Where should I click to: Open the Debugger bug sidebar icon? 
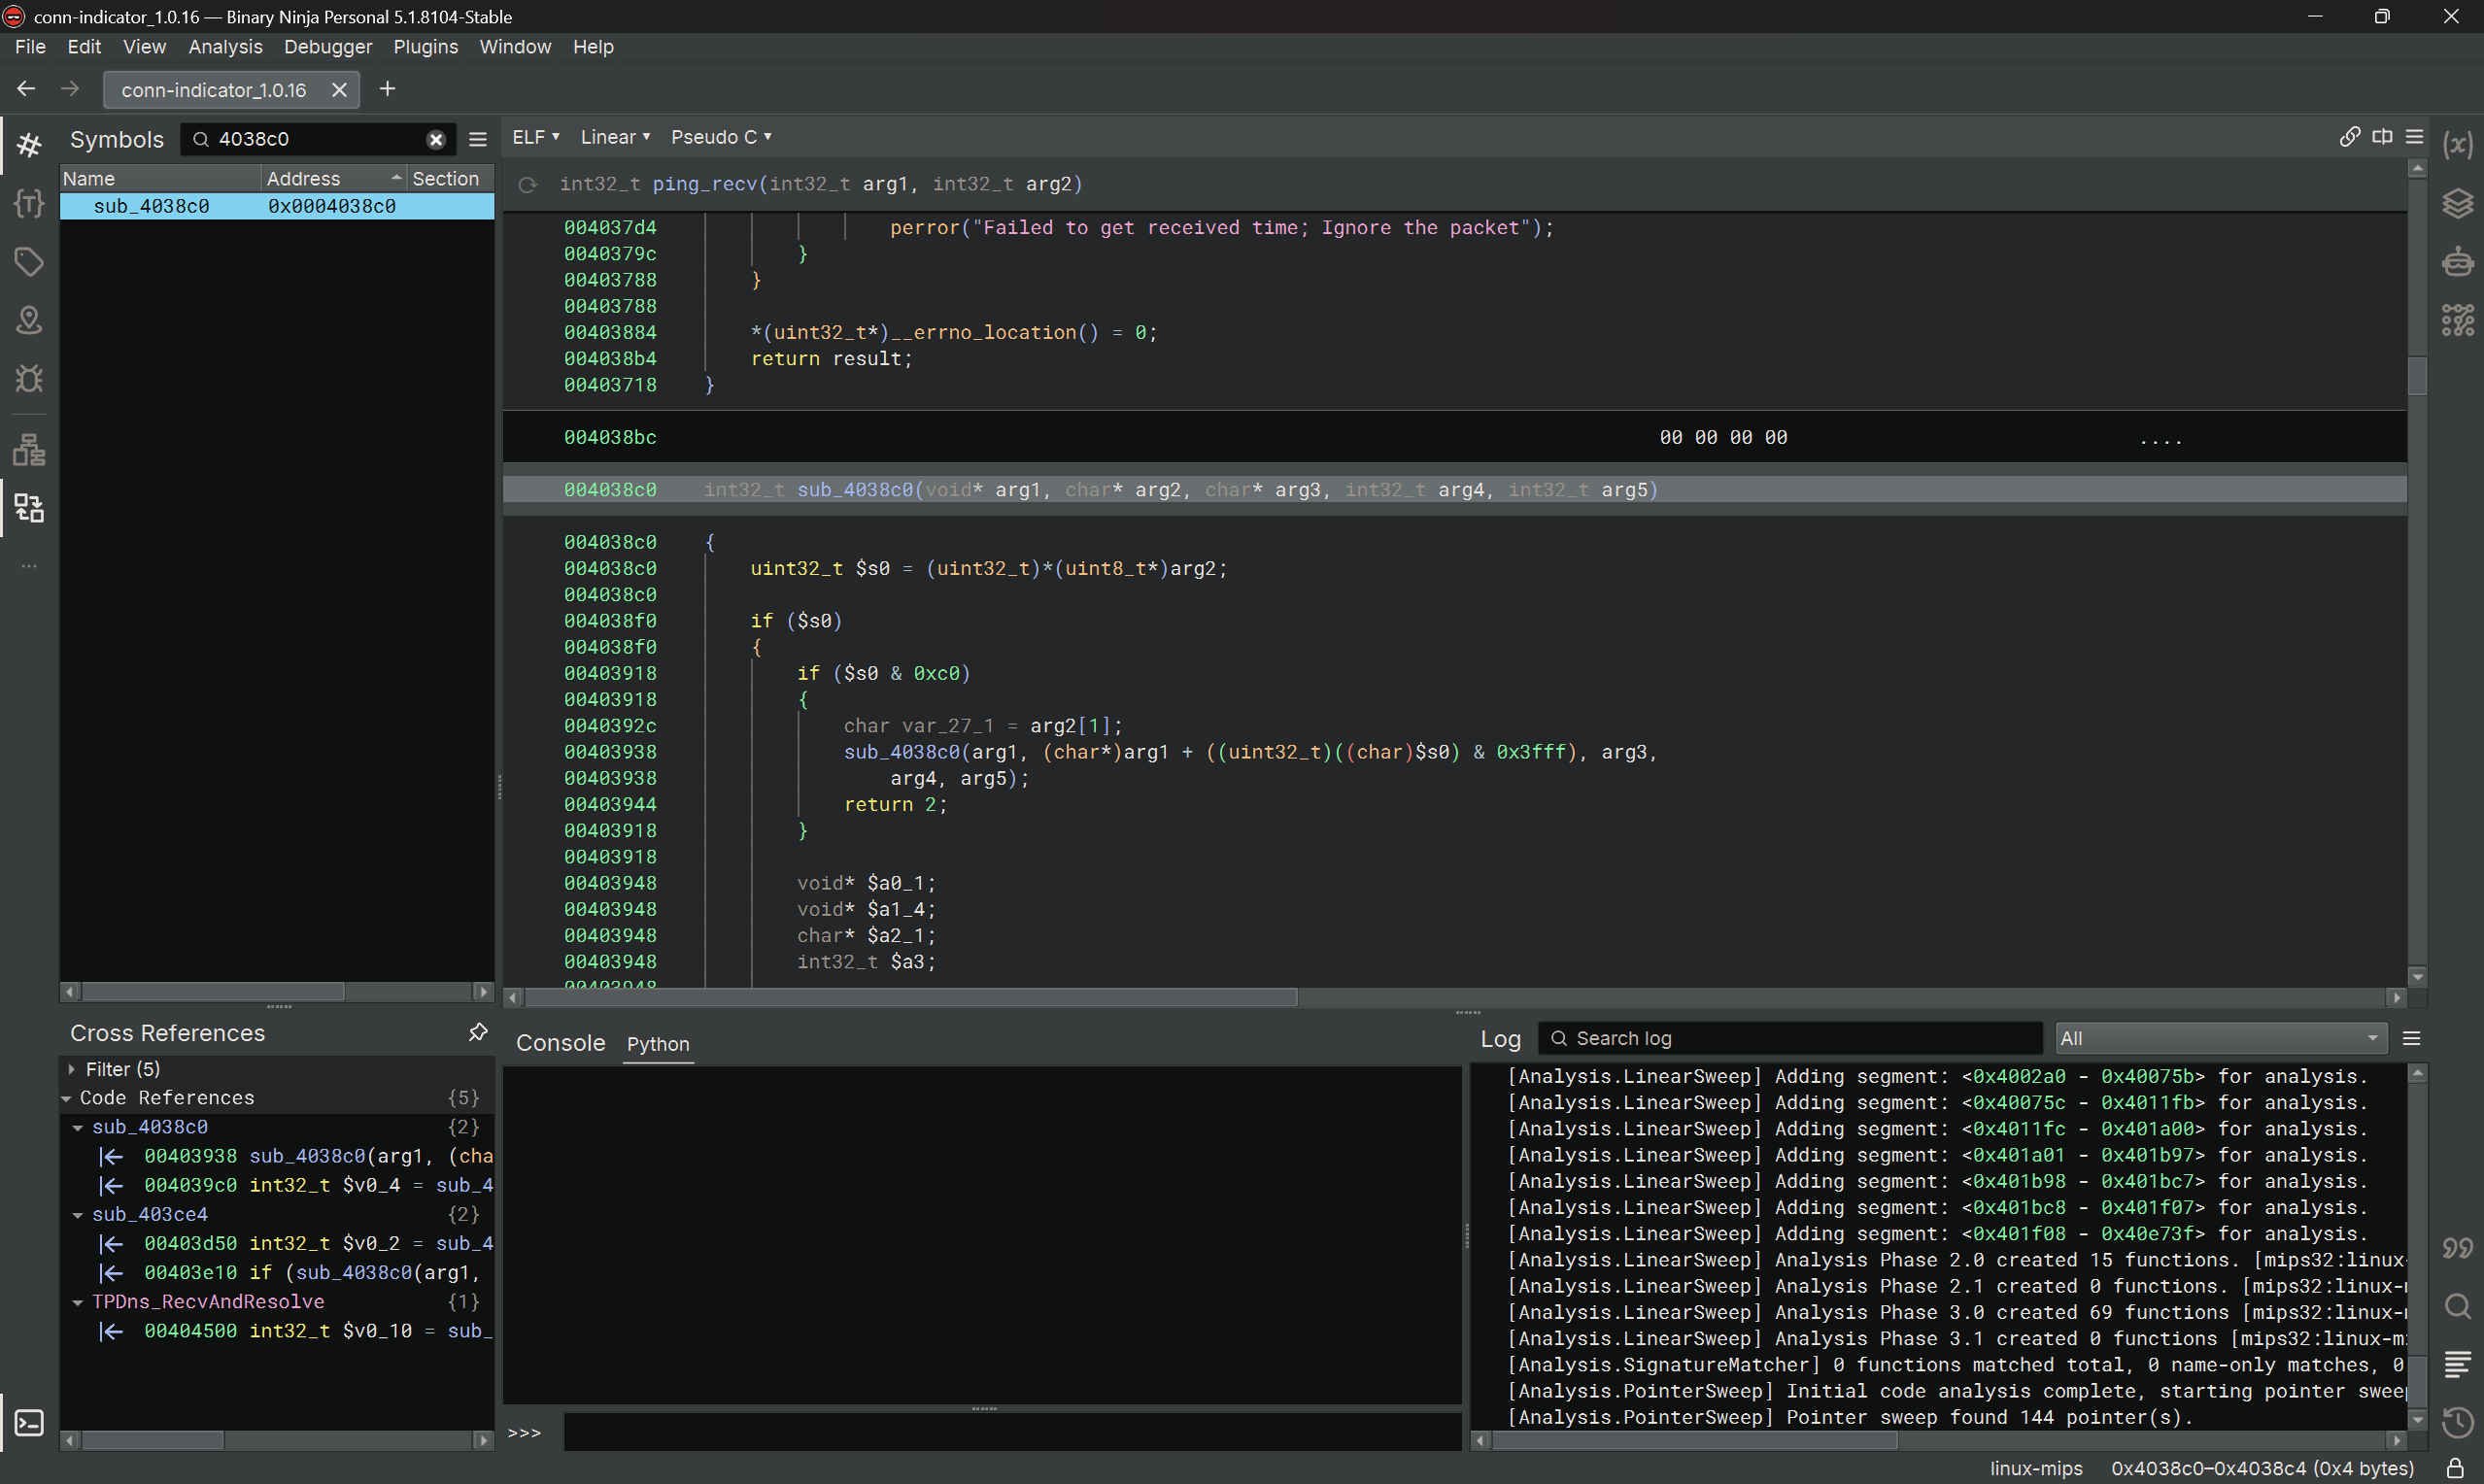(29, 379)
